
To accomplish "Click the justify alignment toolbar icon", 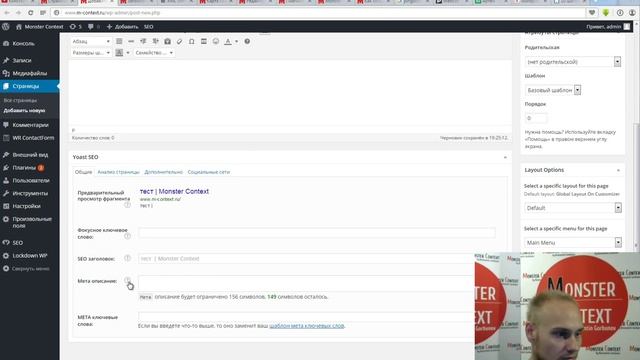I will point(119,41).
